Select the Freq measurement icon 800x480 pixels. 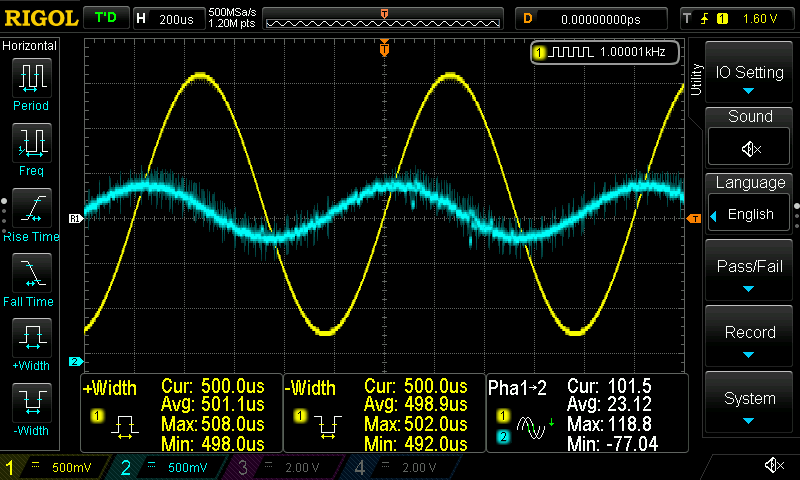(x=31, y=145)
